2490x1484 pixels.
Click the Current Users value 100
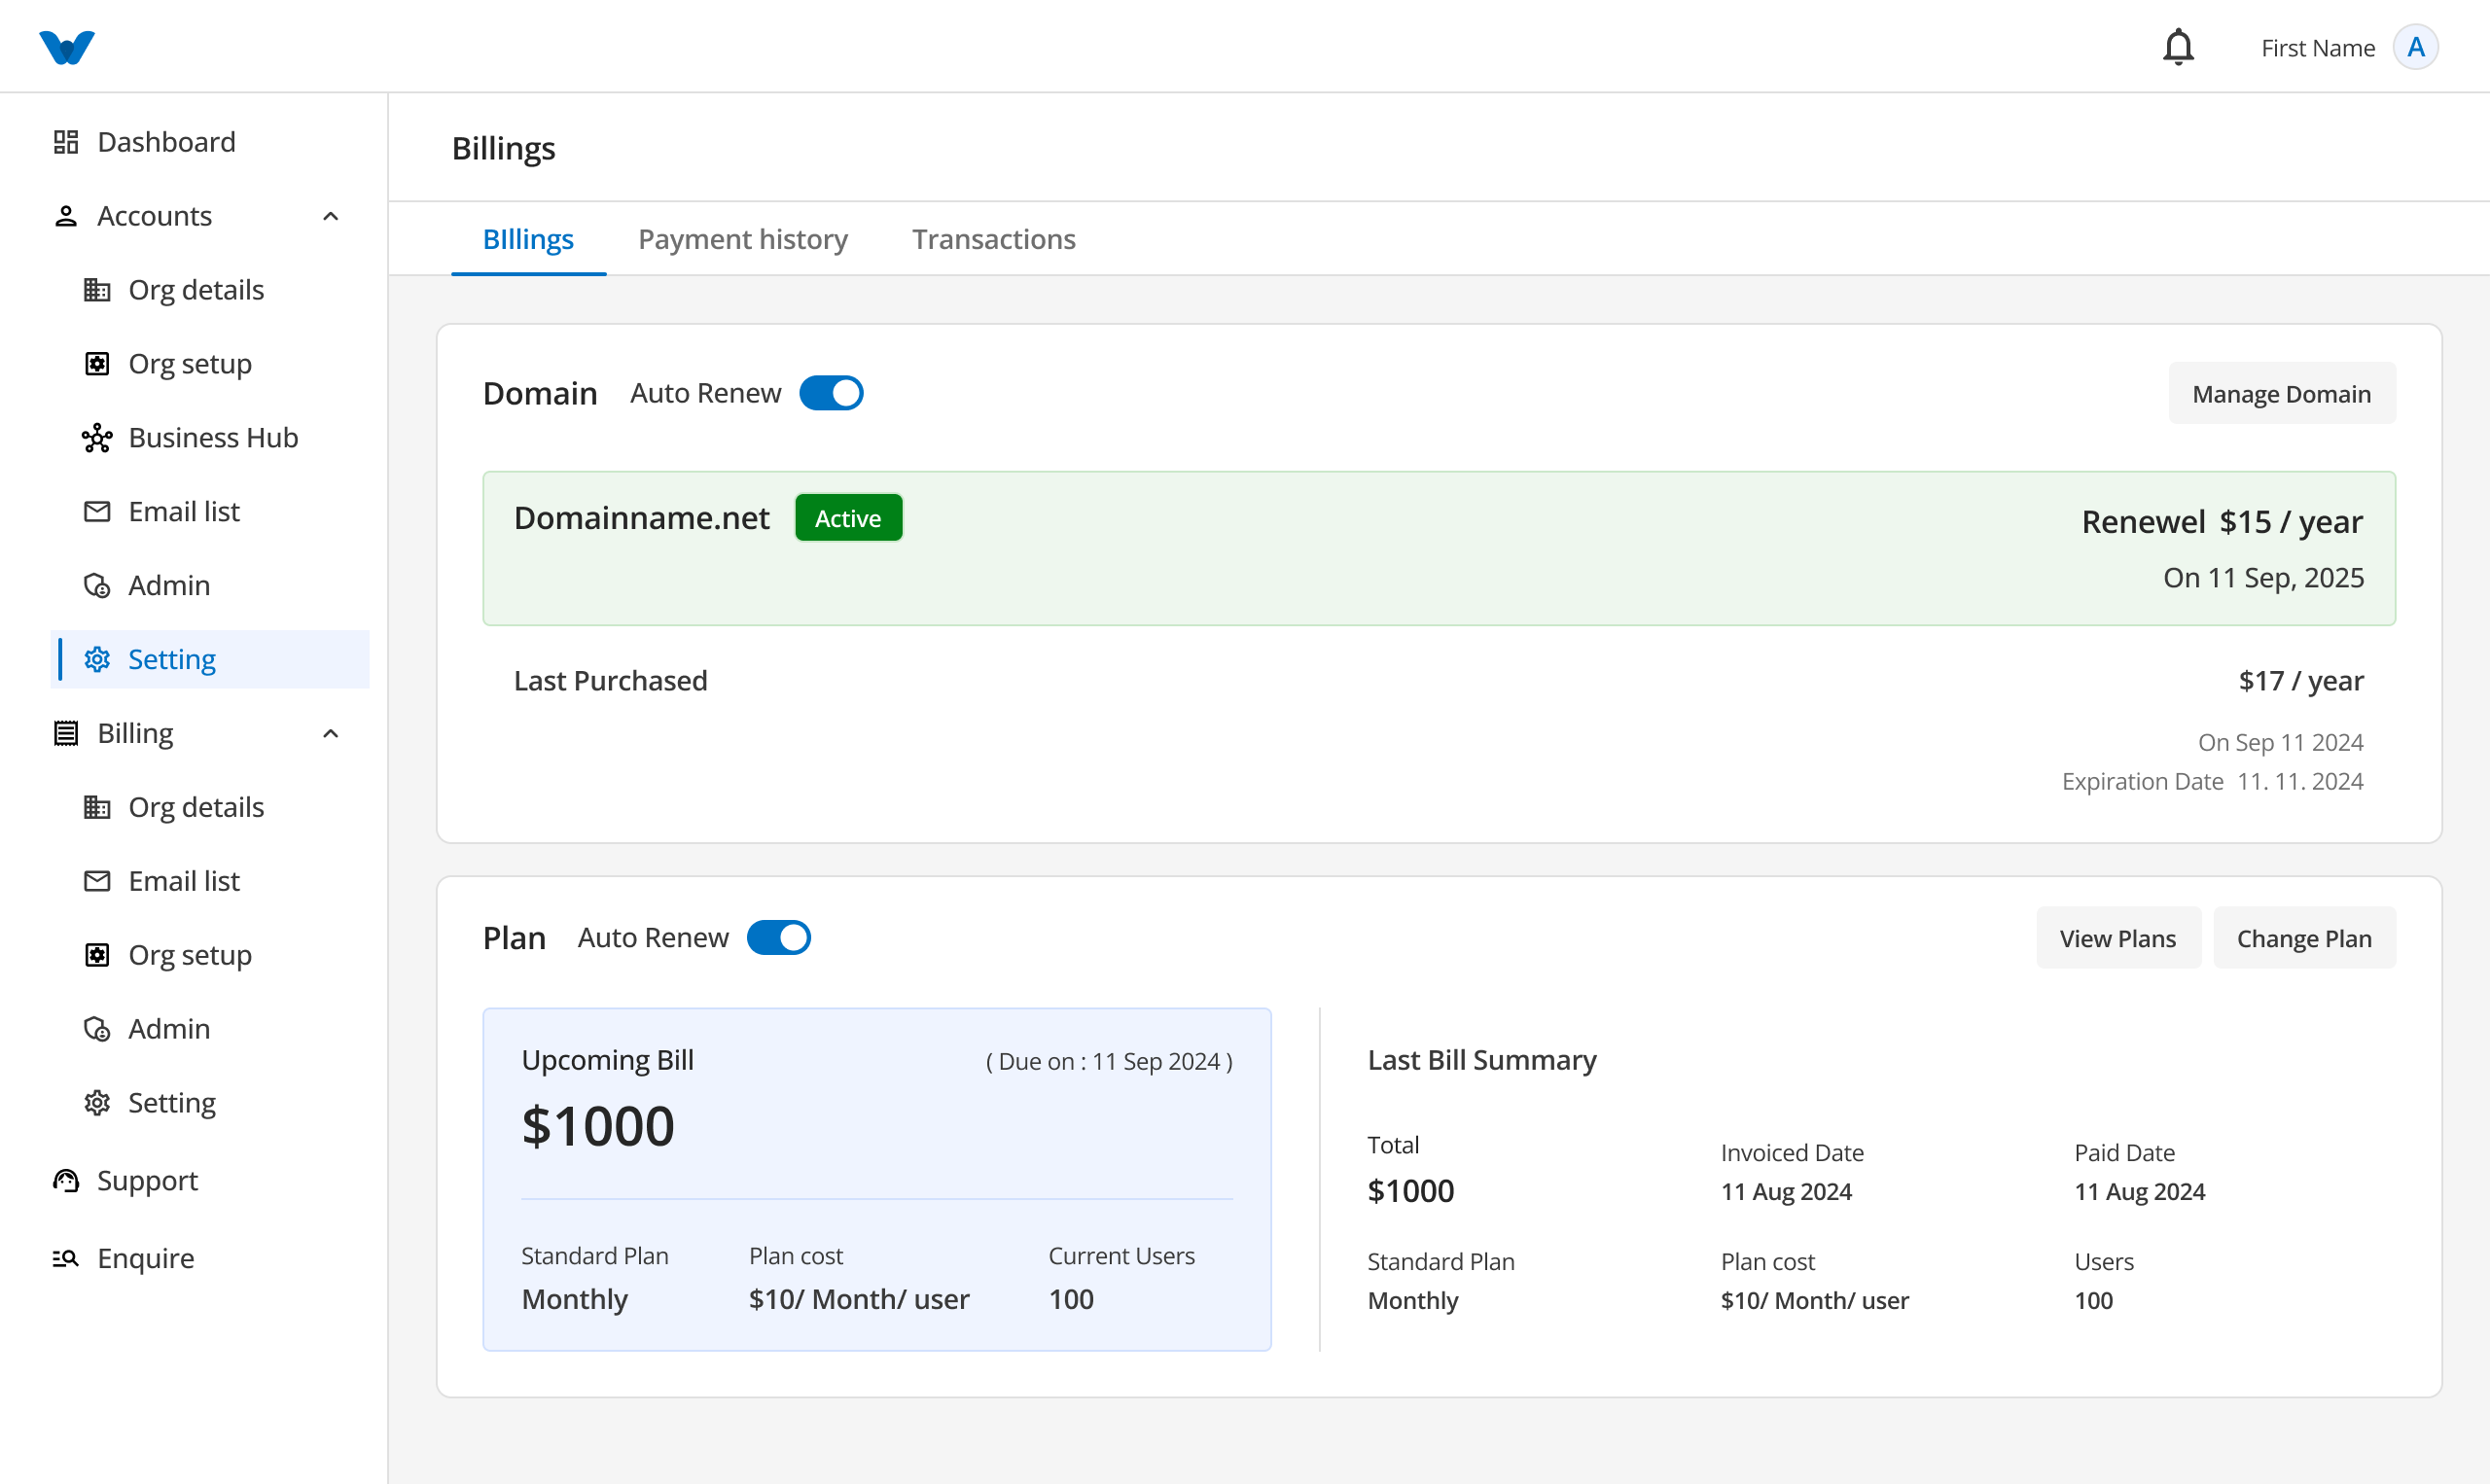[x=1071, y=1299]
